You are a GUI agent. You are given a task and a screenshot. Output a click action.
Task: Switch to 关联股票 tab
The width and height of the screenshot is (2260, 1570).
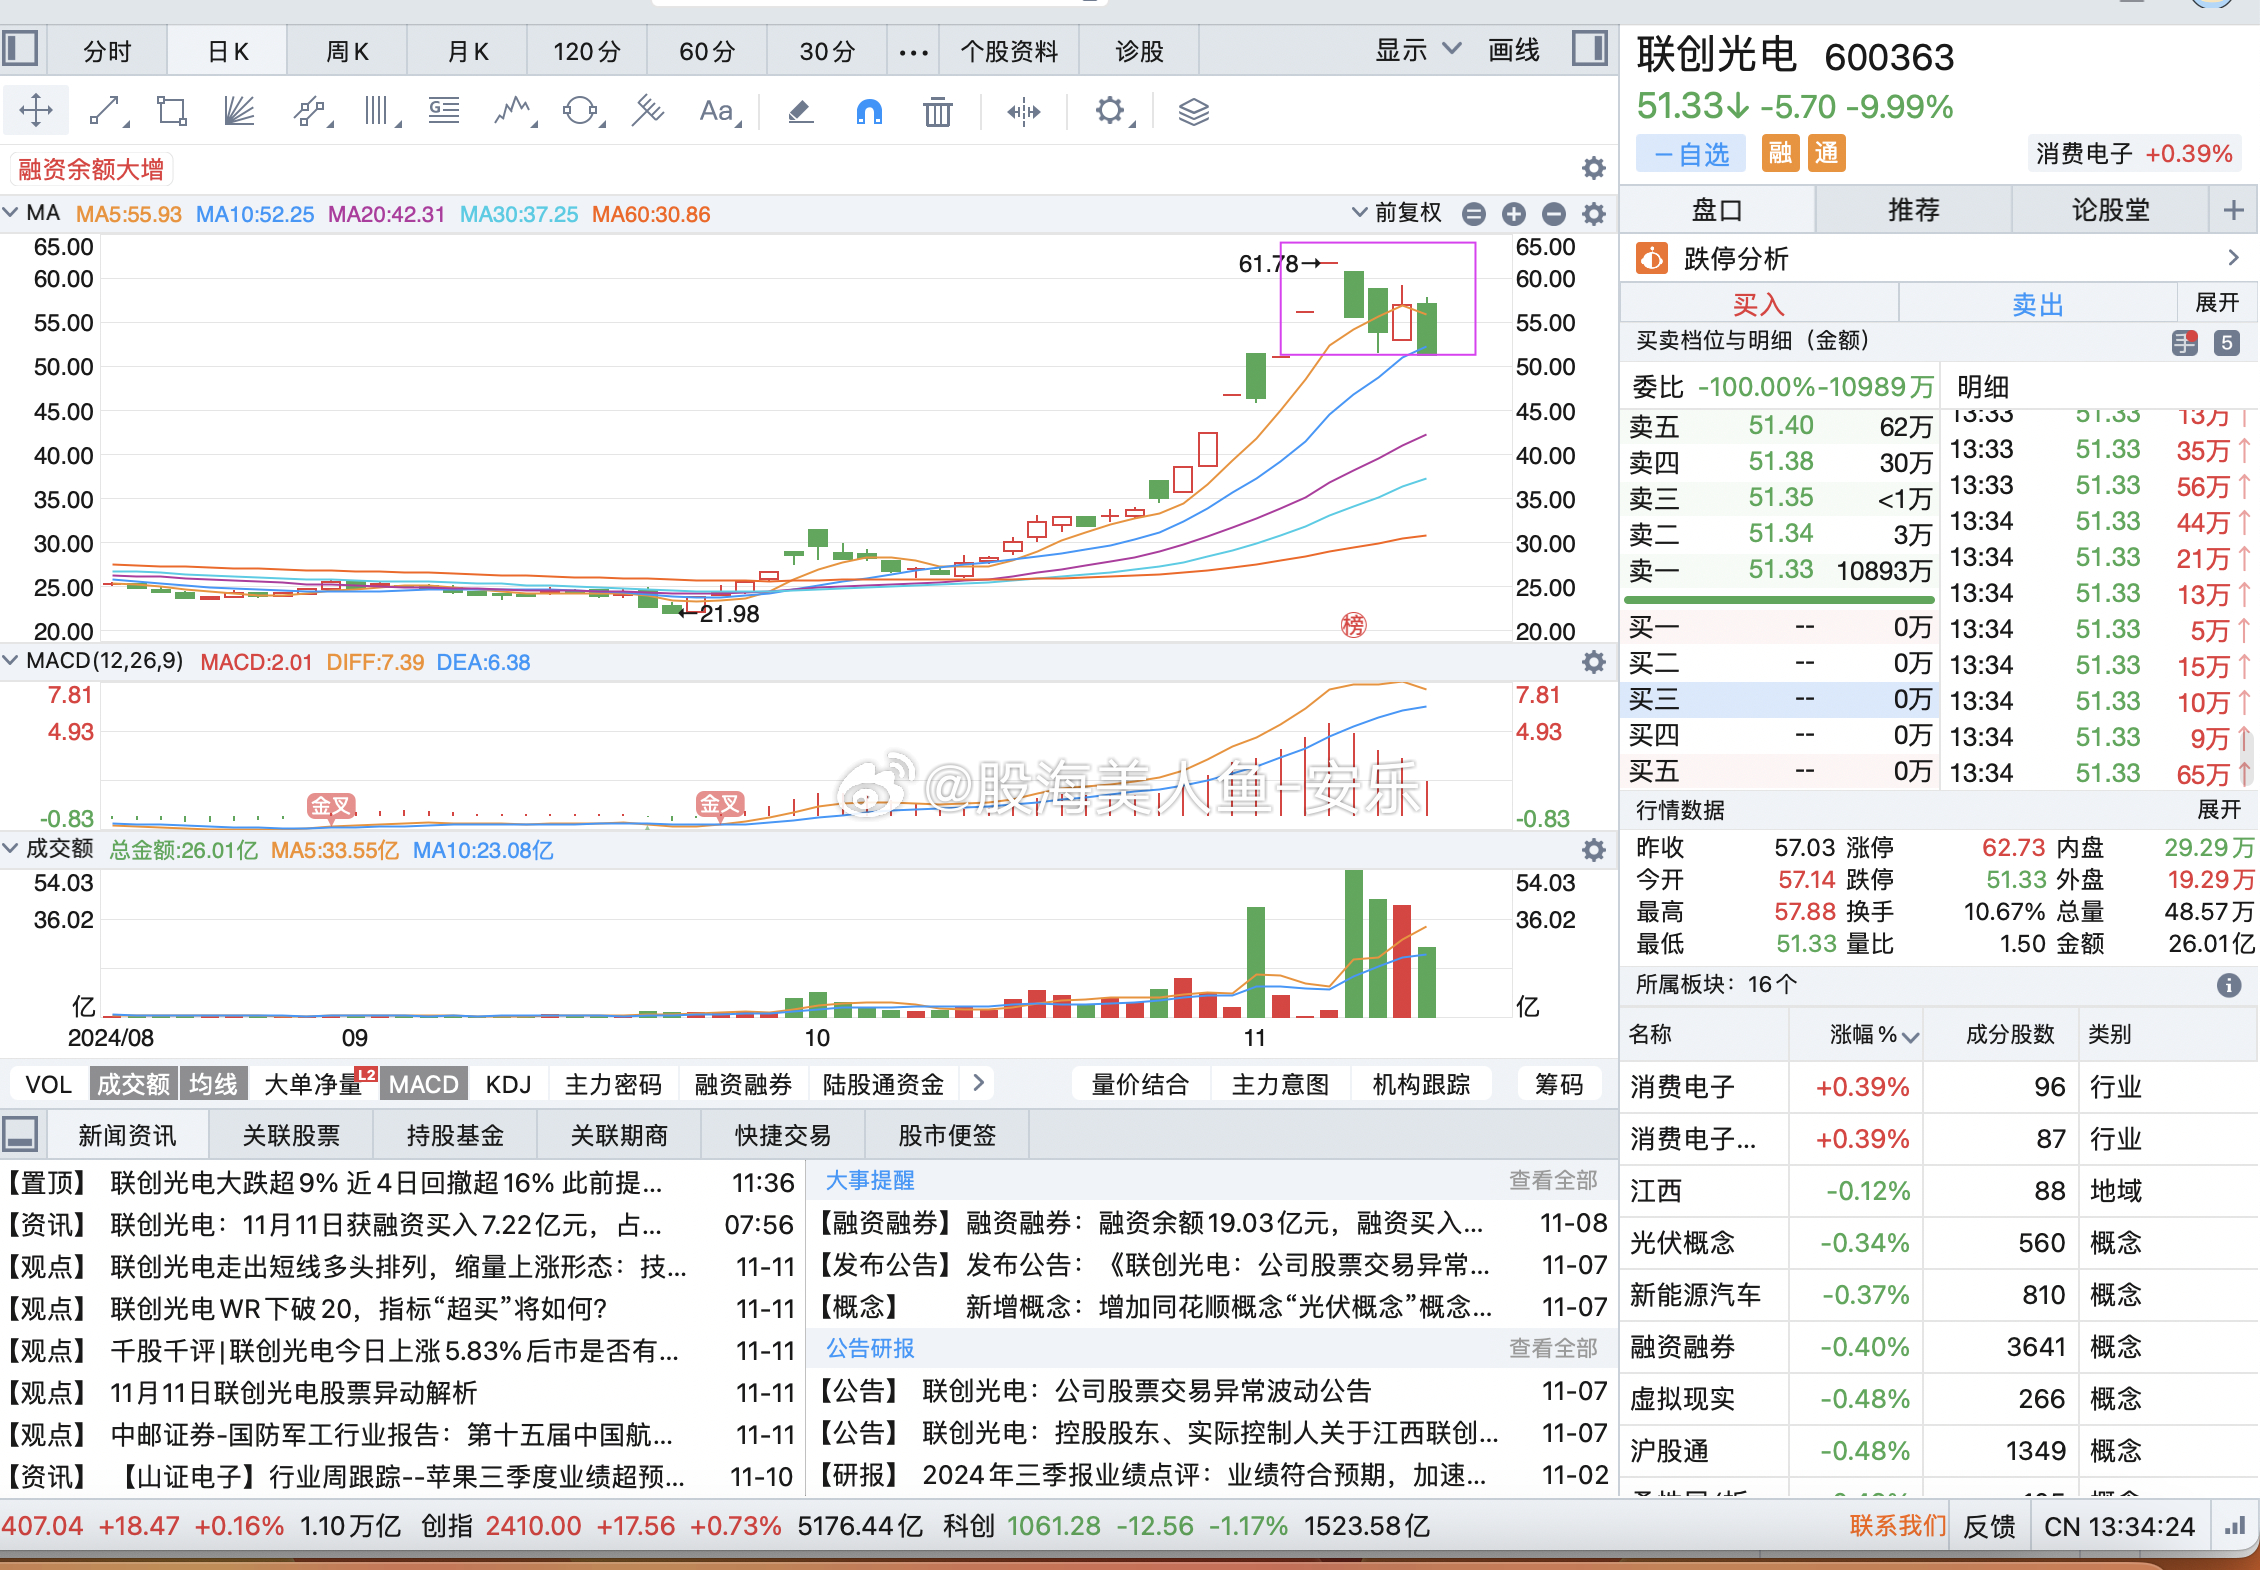tap(291, 1135)
